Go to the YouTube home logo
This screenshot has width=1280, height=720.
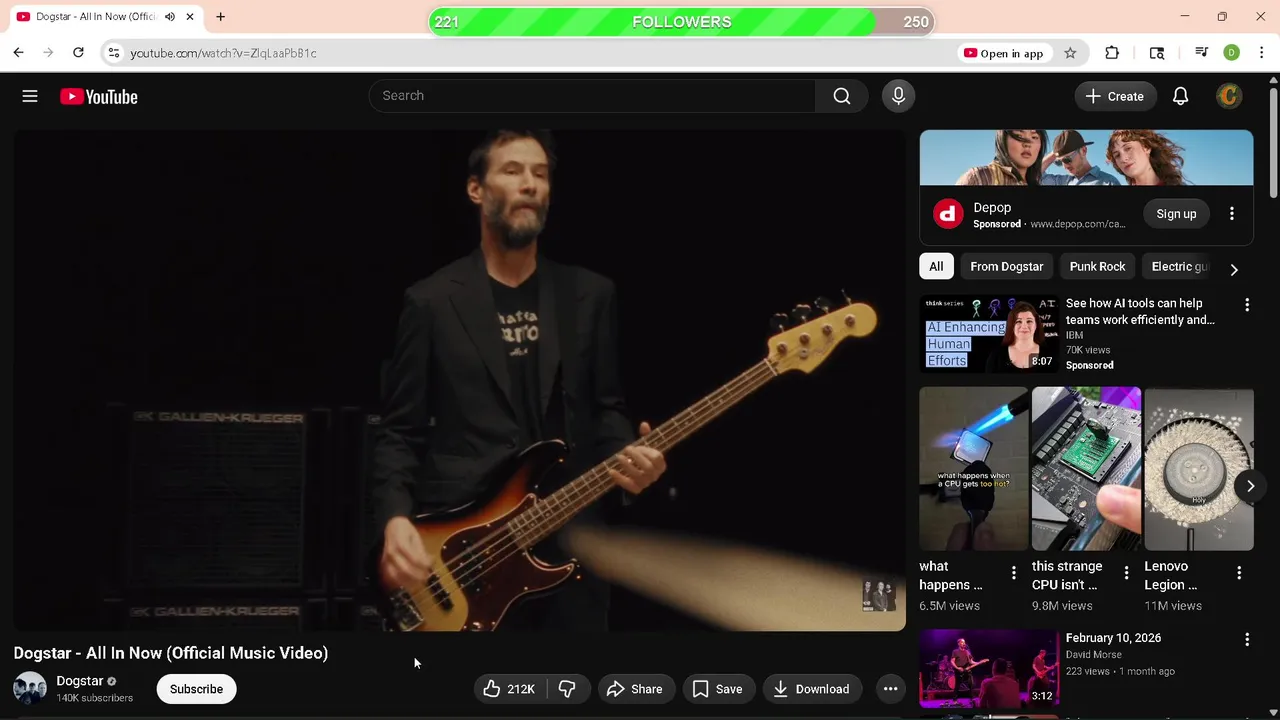coord(99,96)
